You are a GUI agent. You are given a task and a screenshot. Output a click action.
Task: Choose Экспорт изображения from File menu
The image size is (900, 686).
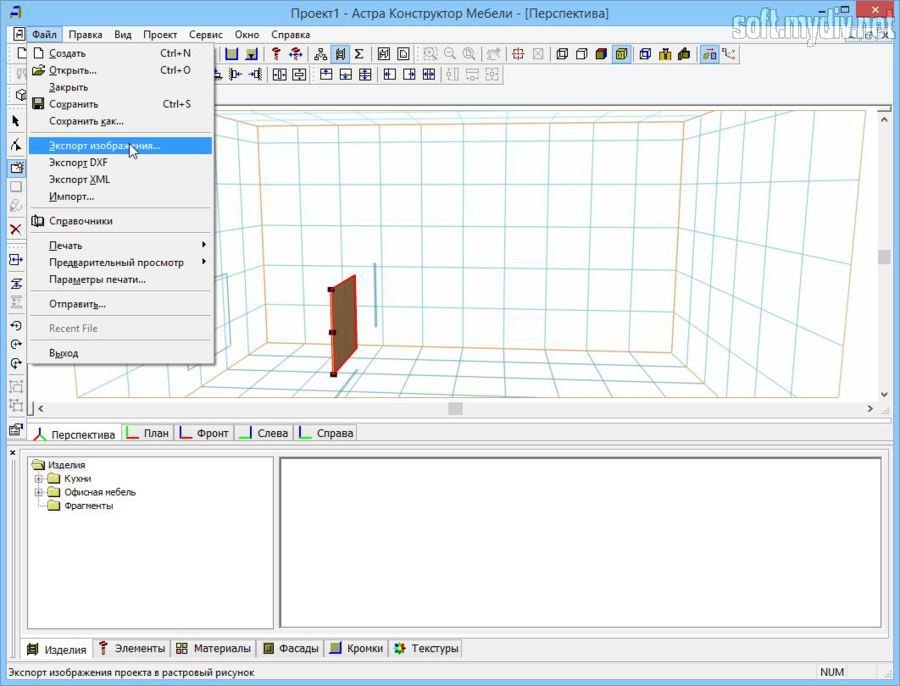(x=104, y=146)
